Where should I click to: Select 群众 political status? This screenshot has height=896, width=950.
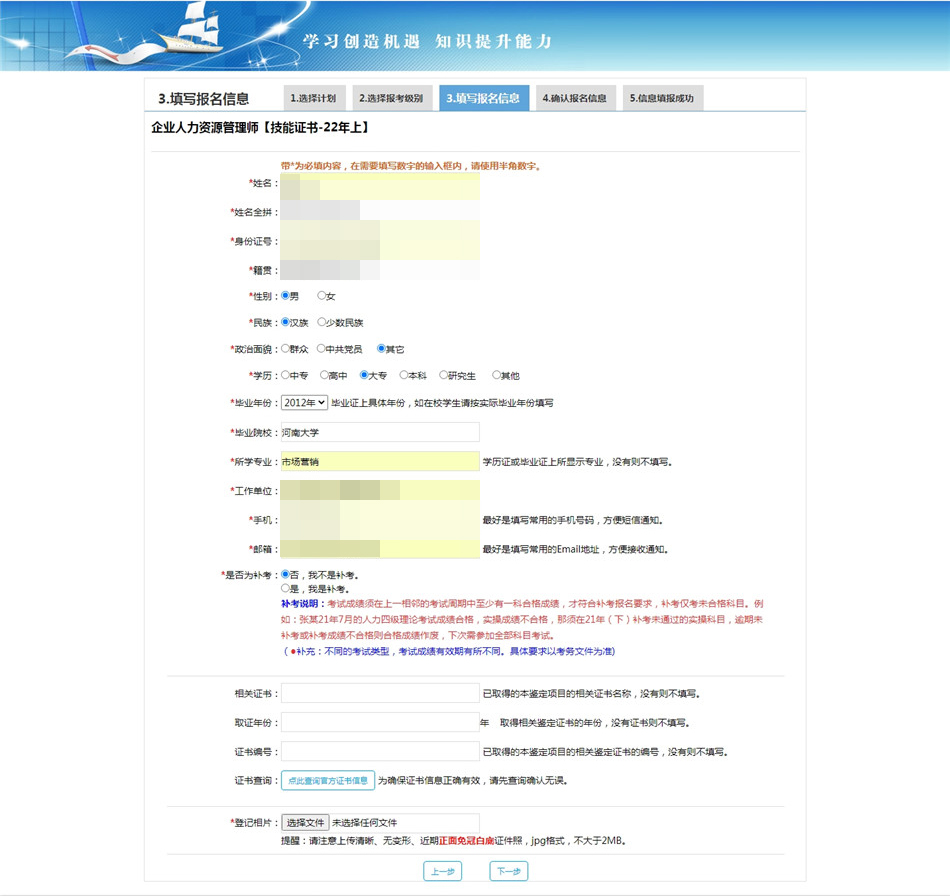(285, 348)
